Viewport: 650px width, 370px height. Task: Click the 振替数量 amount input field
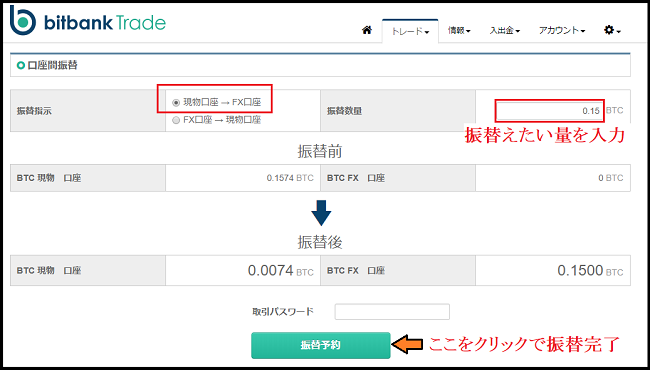pyautogui.click(x=550, y=111)
